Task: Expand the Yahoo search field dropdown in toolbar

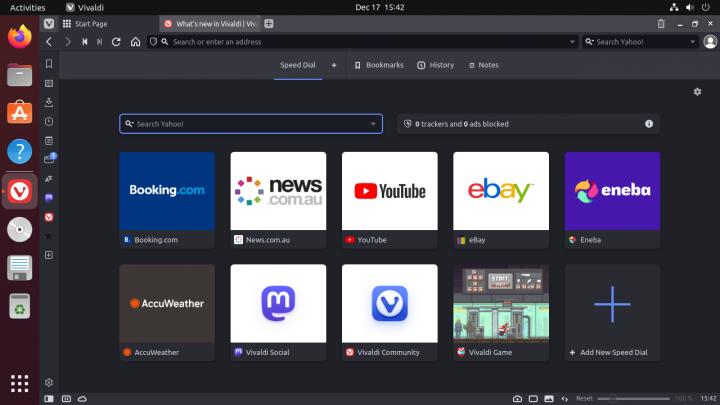Action: (x=693, y=42)
